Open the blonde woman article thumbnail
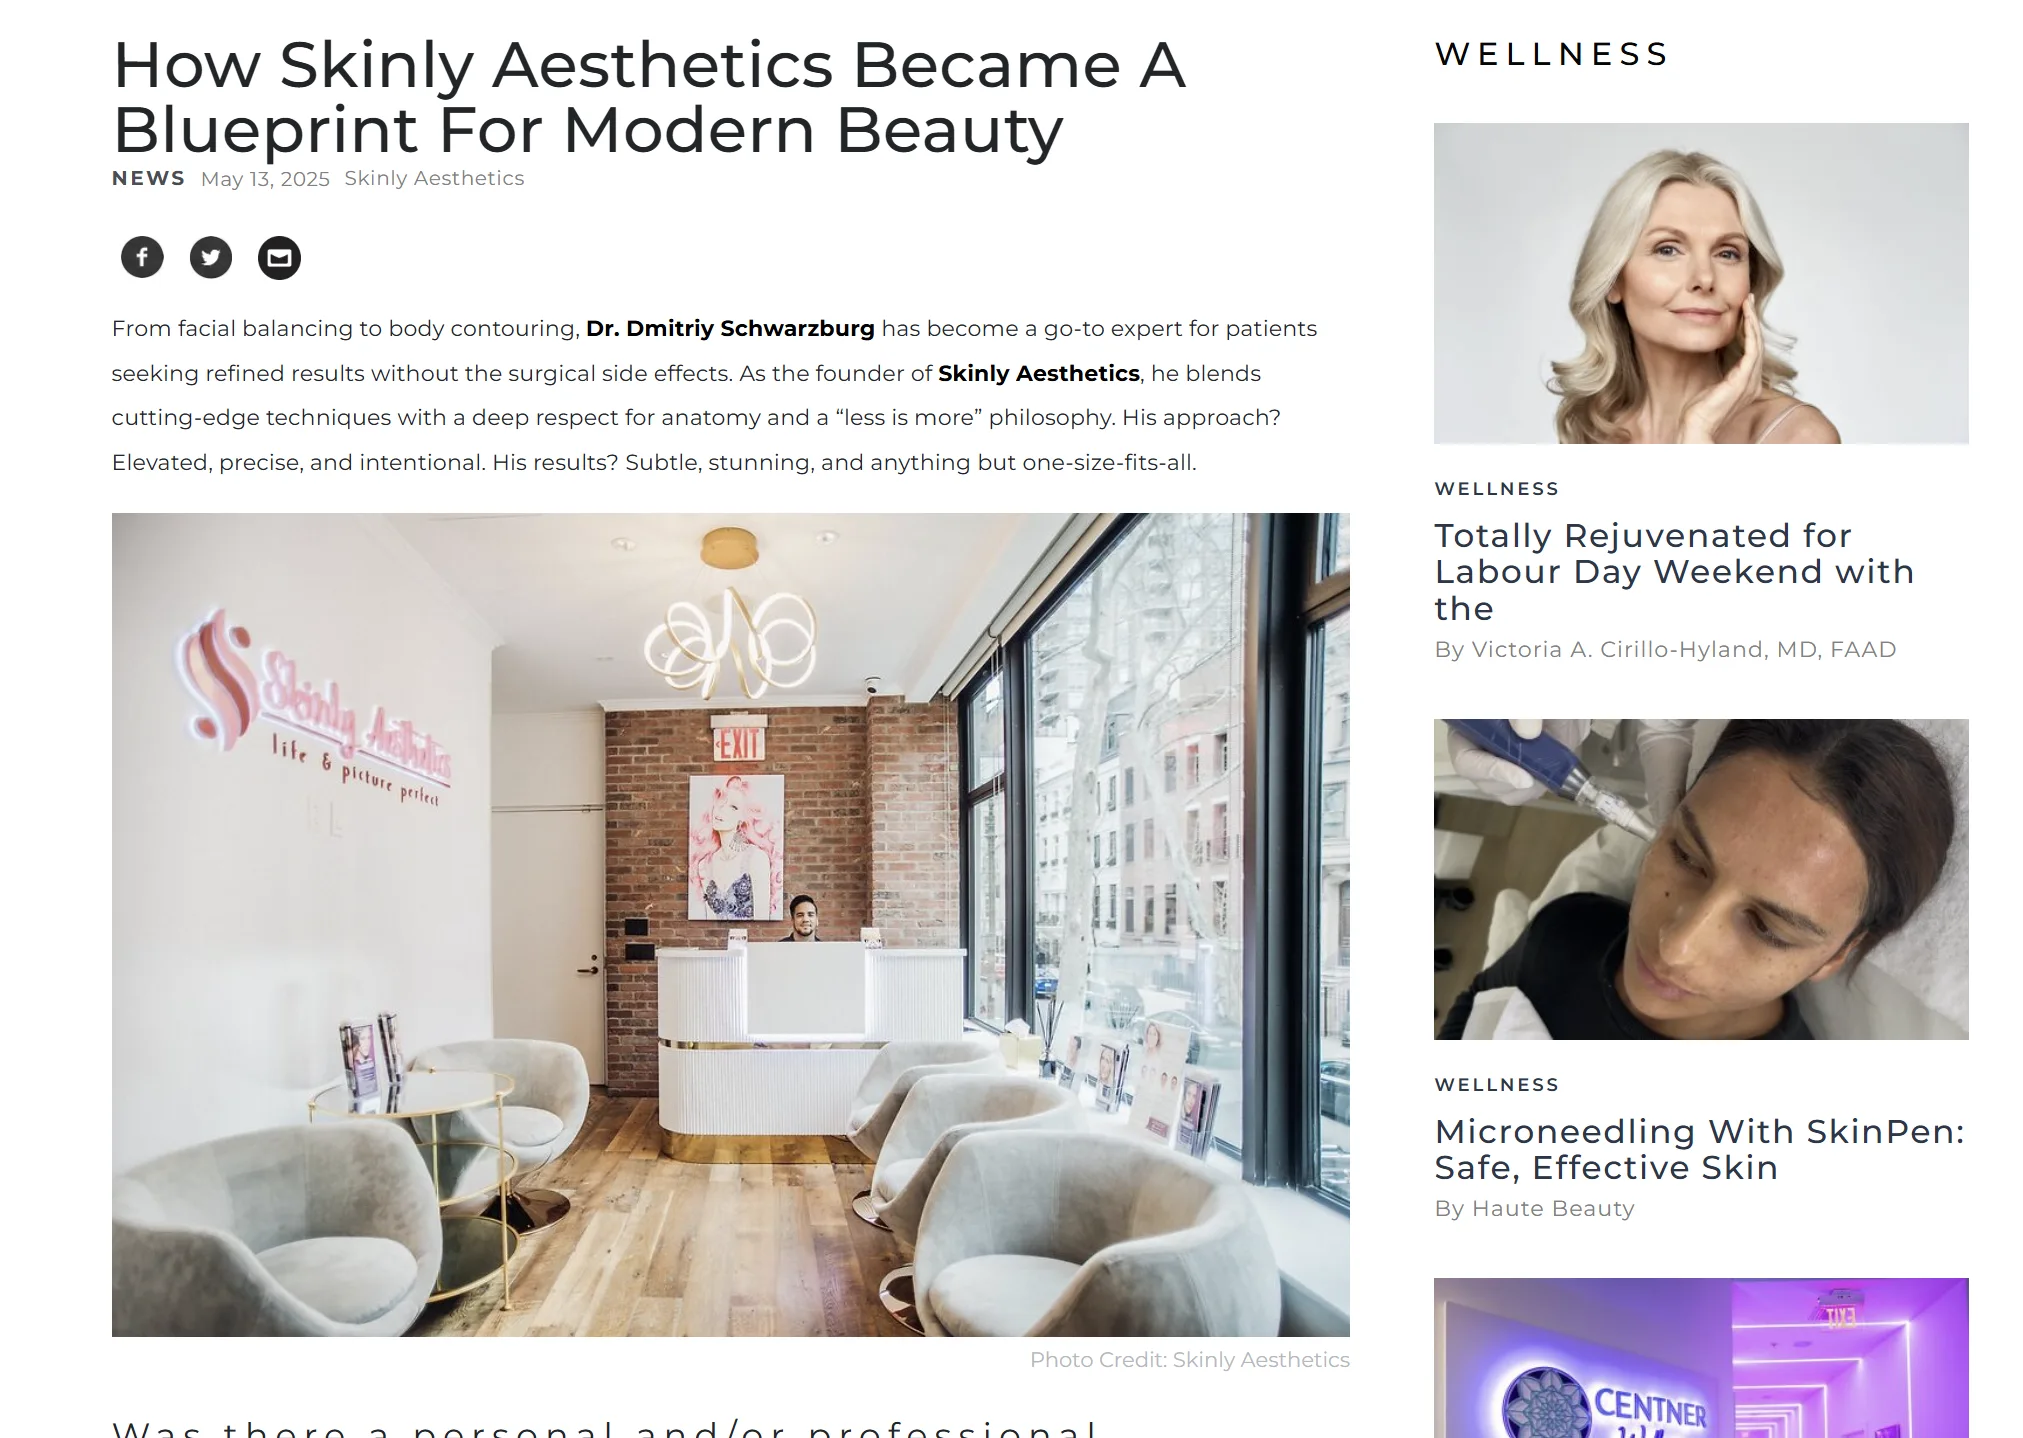Screen dimensions: 2023x1438 click(x=1701, y=284)
